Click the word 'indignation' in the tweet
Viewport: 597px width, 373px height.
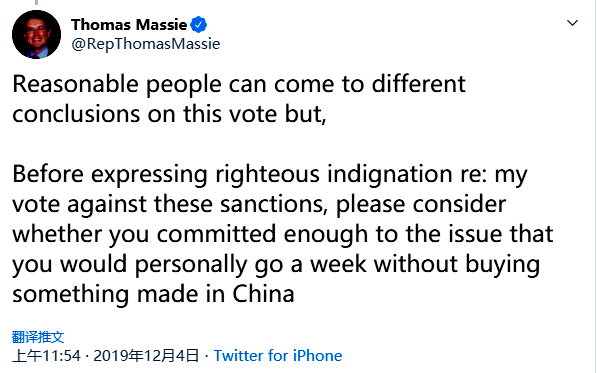[x=389, y=175]
